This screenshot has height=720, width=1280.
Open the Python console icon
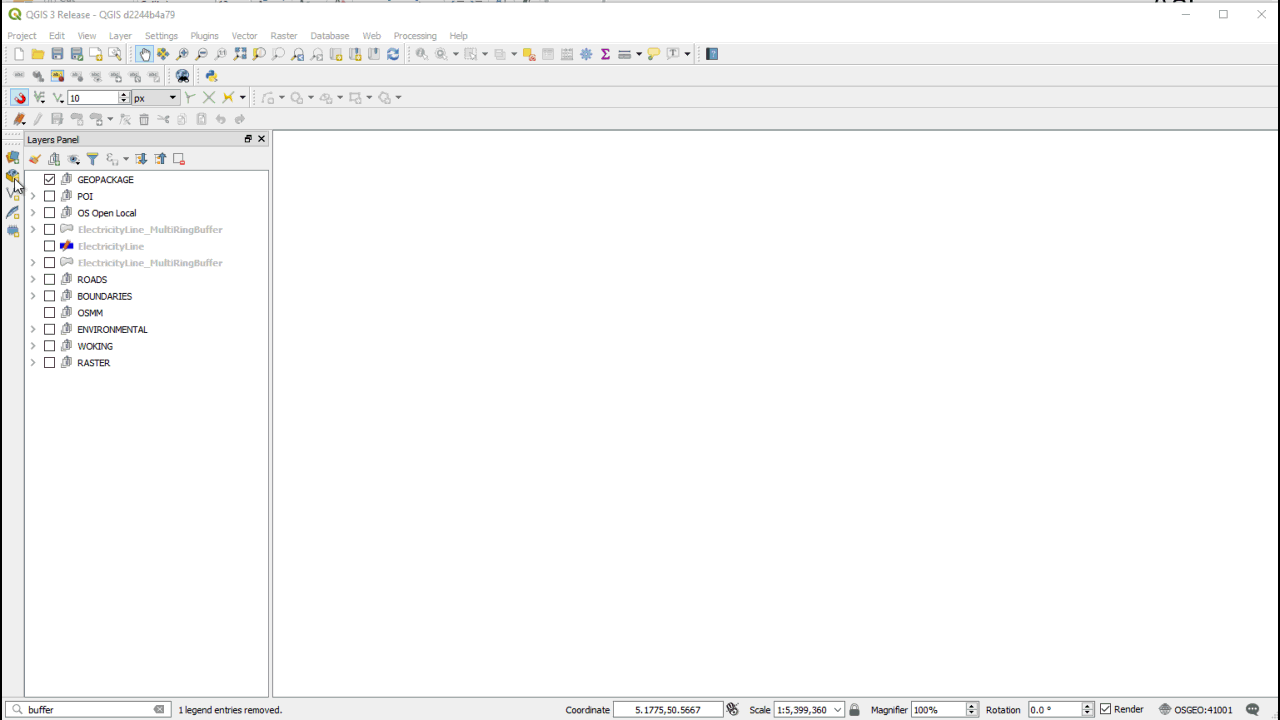(211, 76)
